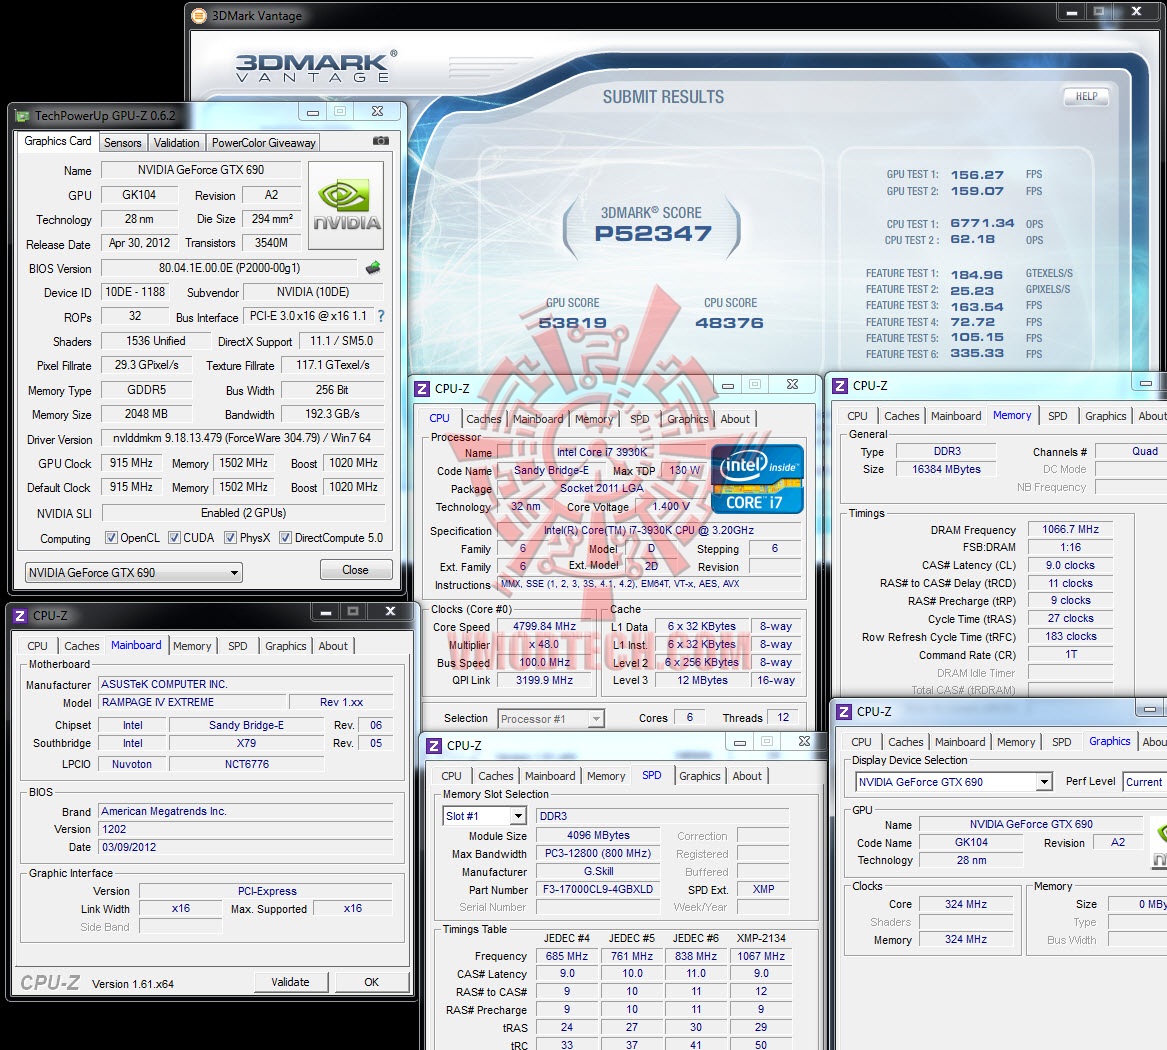Click the GPU-Z screenshot camera icon
Screen dimensions: 1167x1050
380,141
